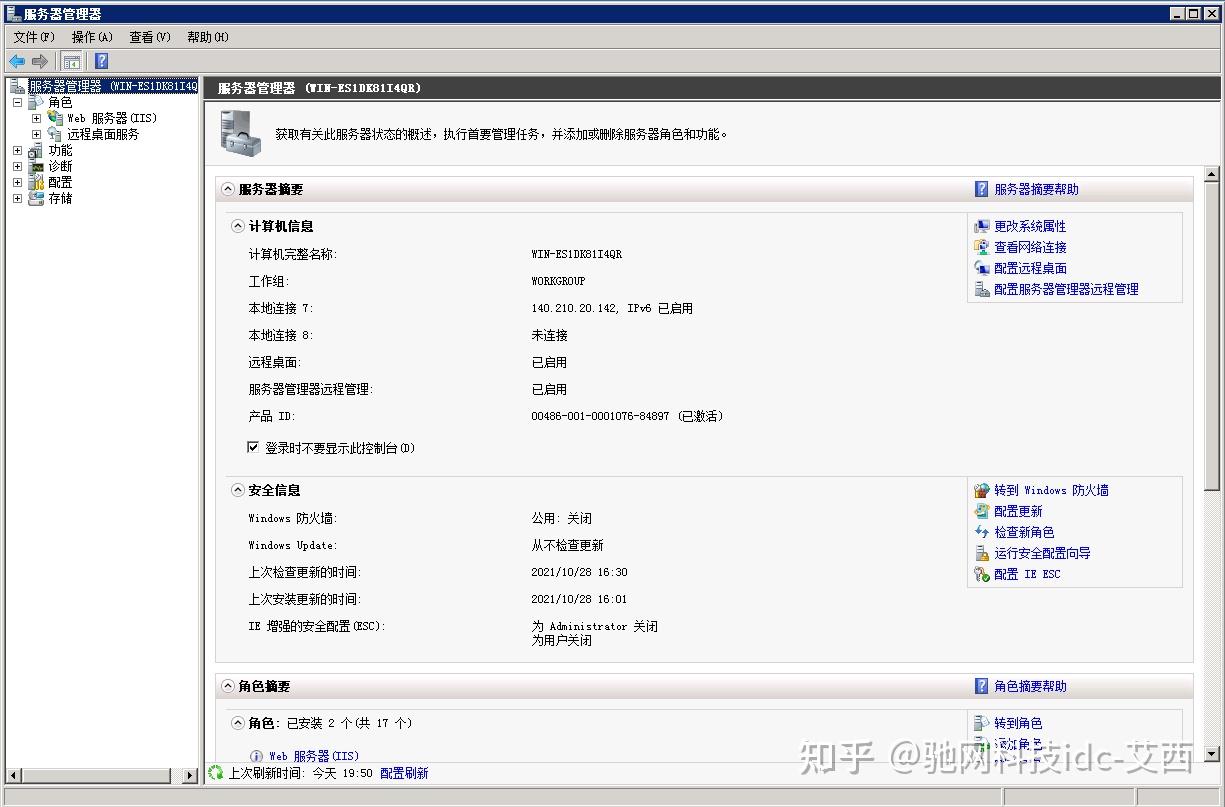The image size is (1225, 807).
Task: Expand the 功能 tree node
Action: tap(17, 150)
